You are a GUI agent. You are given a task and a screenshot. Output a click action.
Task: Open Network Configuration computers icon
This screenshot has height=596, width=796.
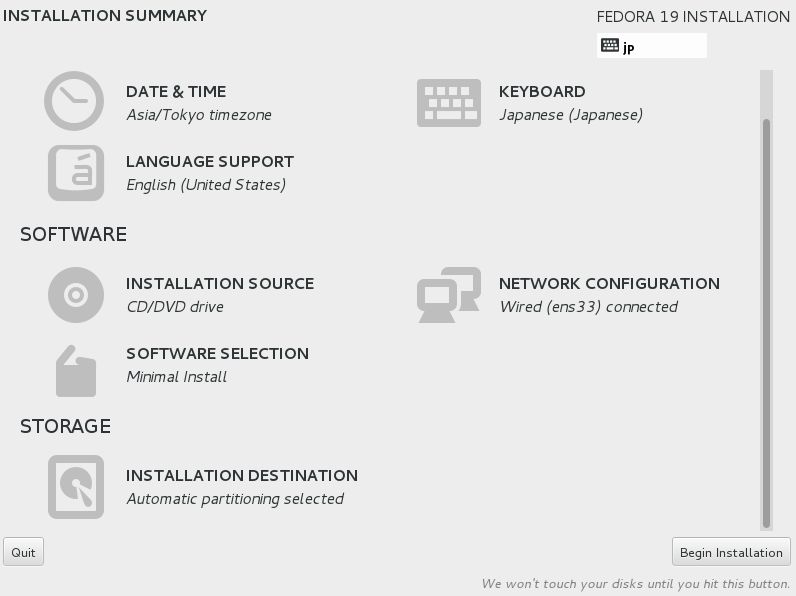click(449, 295)
